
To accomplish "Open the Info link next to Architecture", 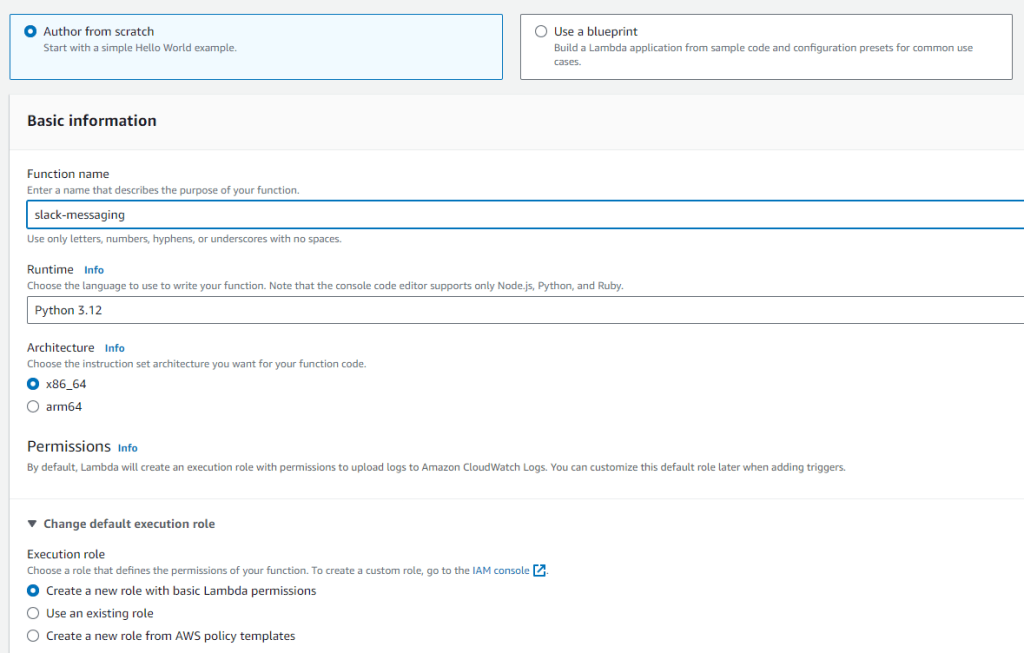I will click(x=115, y=348).
